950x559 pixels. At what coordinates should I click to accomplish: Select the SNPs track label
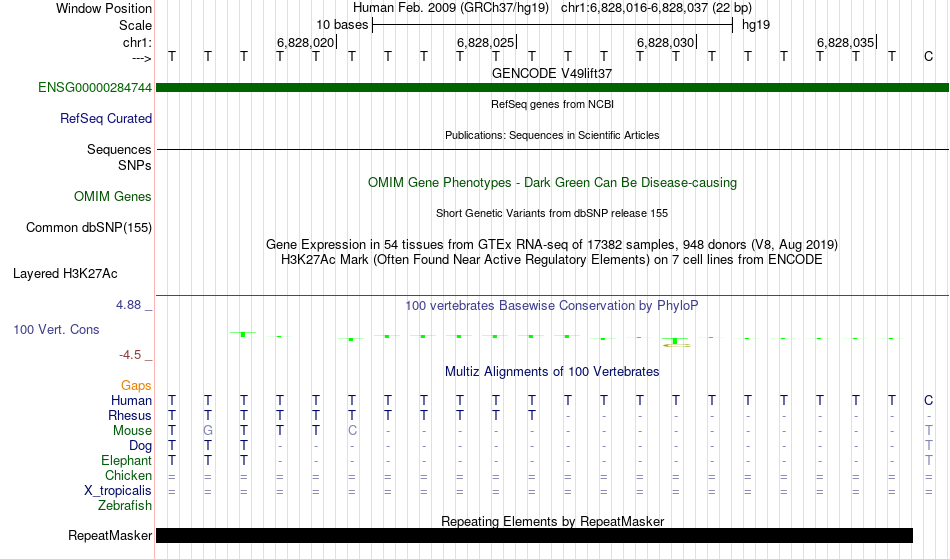click(x=135, y=165)
